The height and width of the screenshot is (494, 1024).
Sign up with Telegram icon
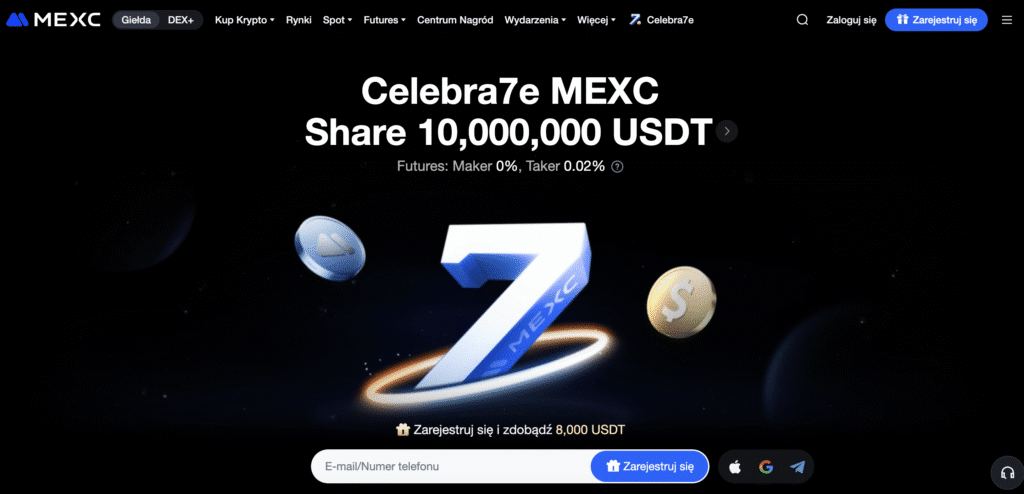(797, 467)
